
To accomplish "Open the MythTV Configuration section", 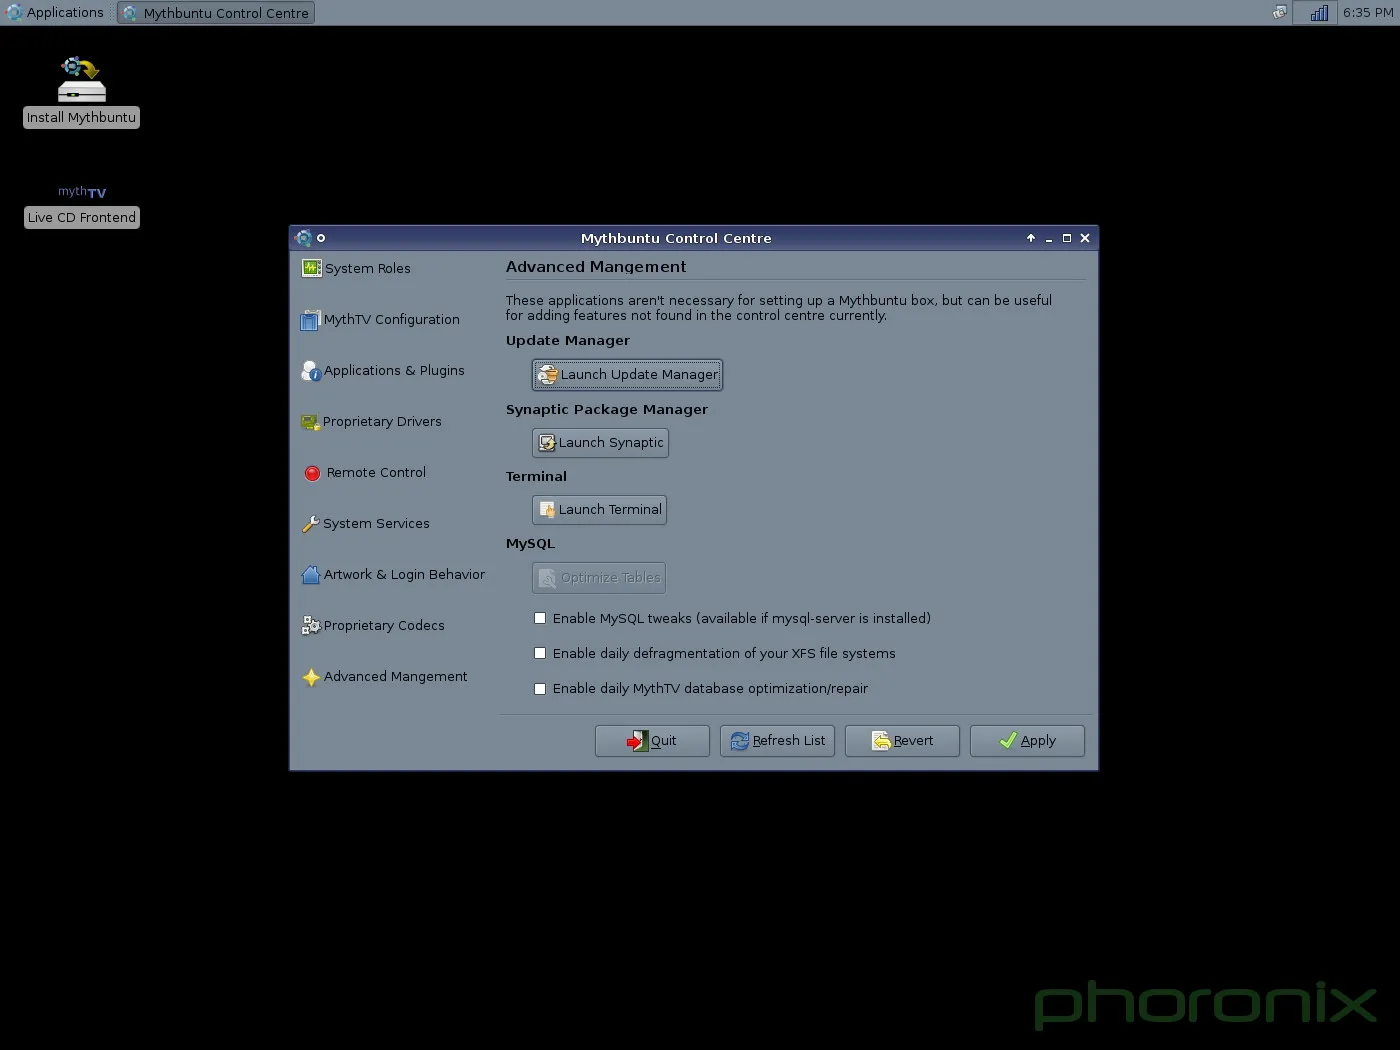I will 380,320.
